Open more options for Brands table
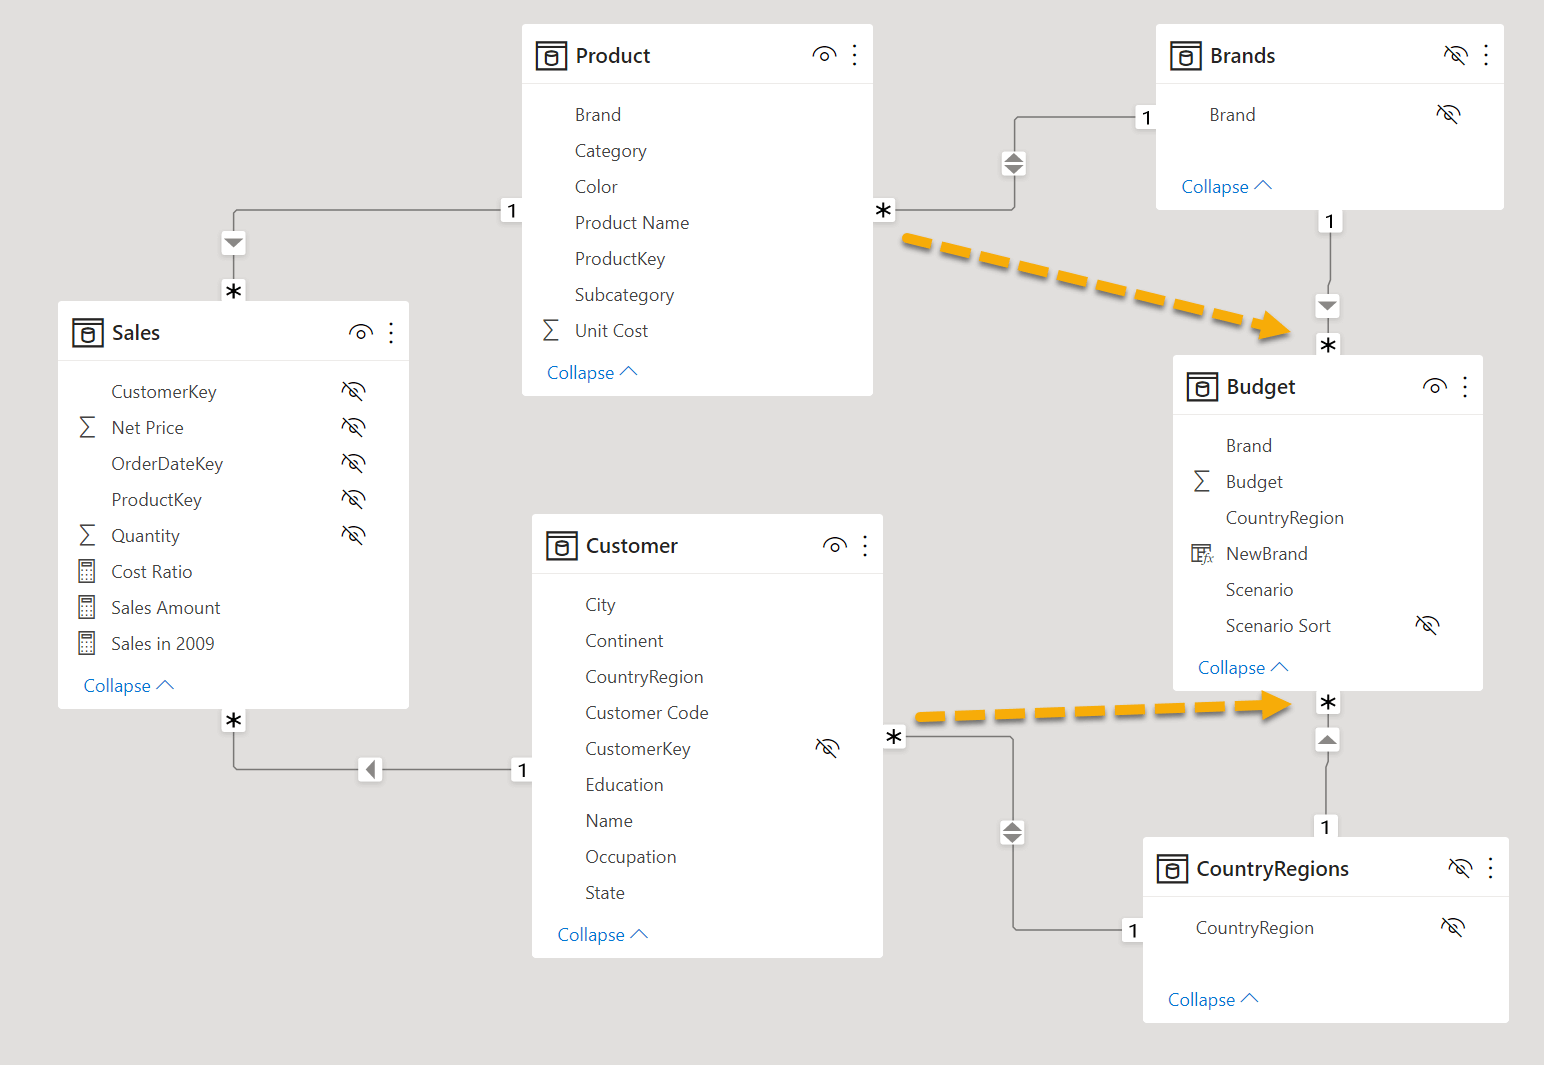Viewport: 1544px width, 1065px height. (x=1486, y=55)
